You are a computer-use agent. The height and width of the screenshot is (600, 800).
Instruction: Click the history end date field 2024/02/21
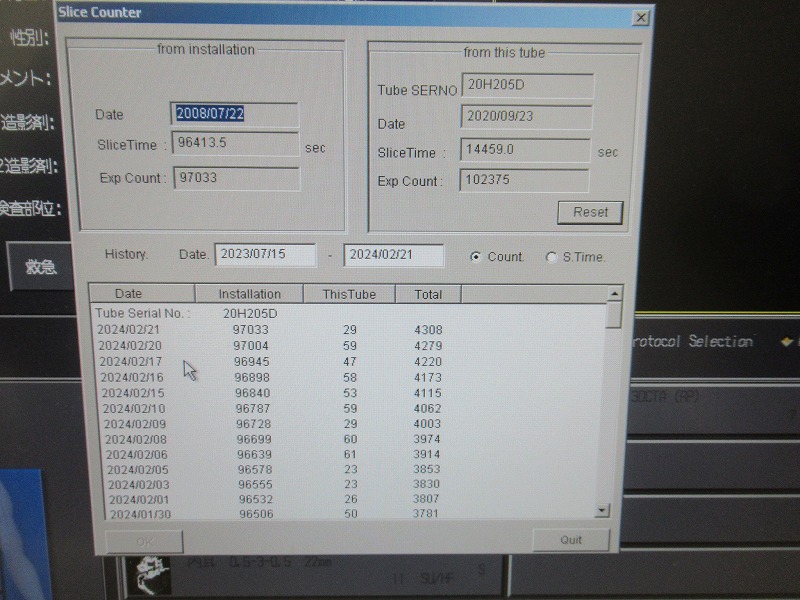pyautogui.click(x=393, y=255)
